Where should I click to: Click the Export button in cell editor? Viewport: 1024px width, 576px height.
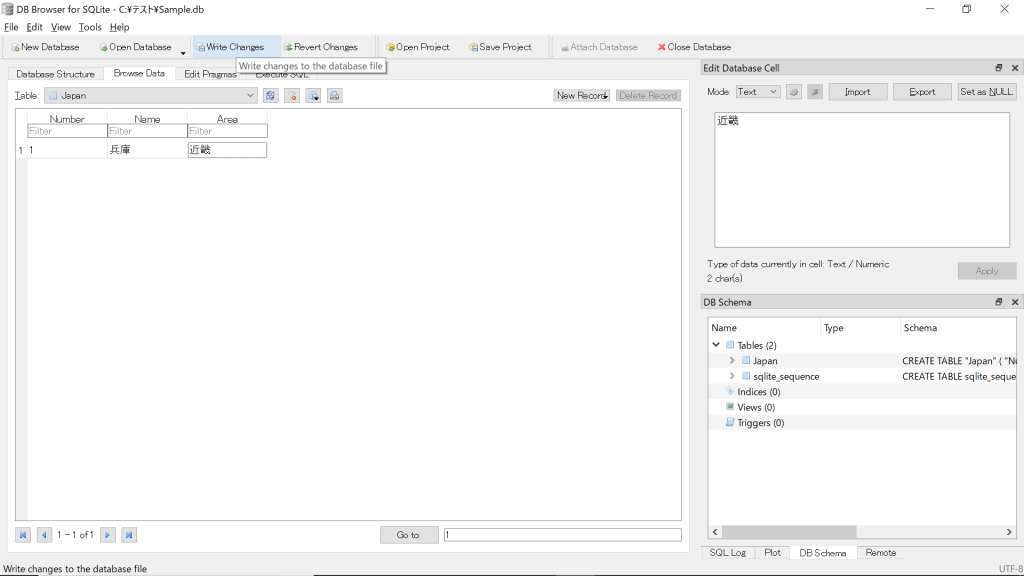pos(921,92)
